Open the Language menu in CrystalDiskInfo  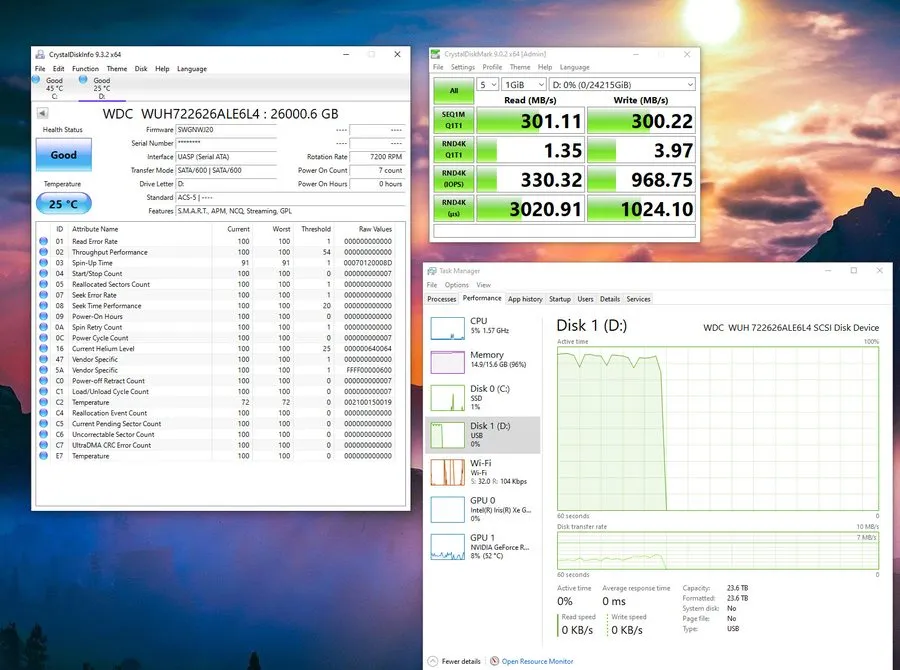click(x=192, y=68)
